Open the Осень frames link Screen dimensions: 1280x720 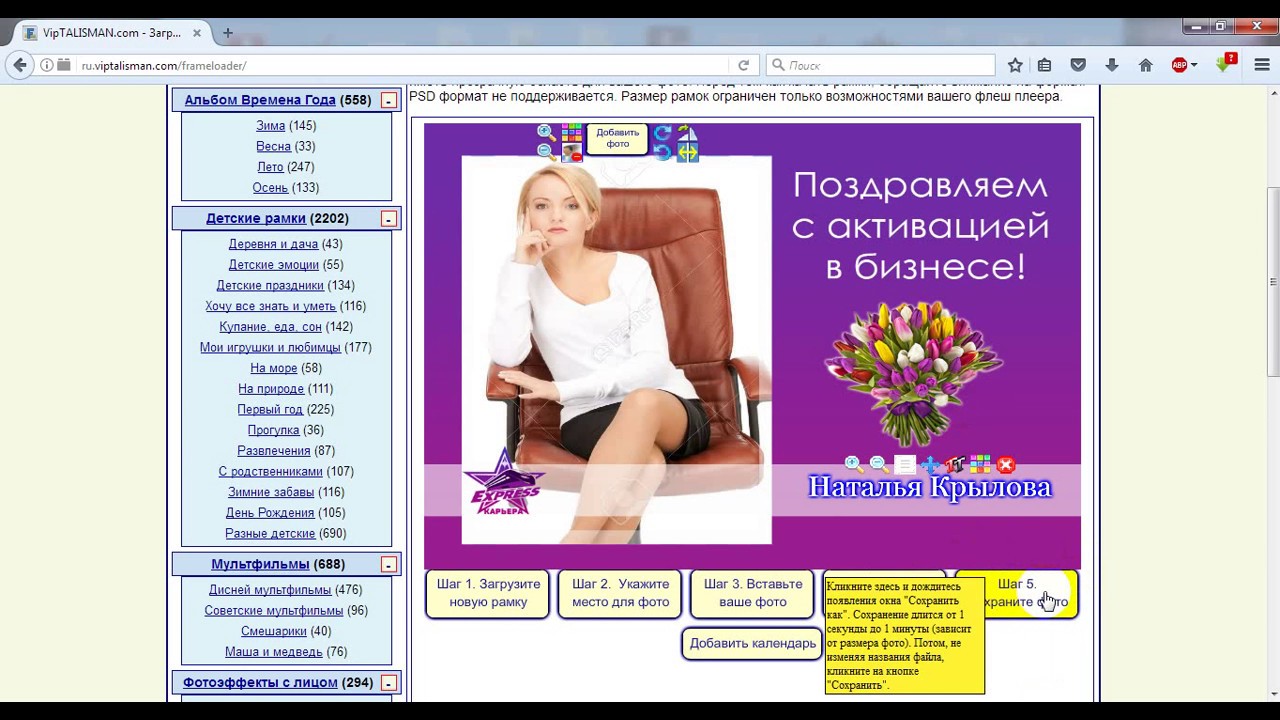coord(270,188)
